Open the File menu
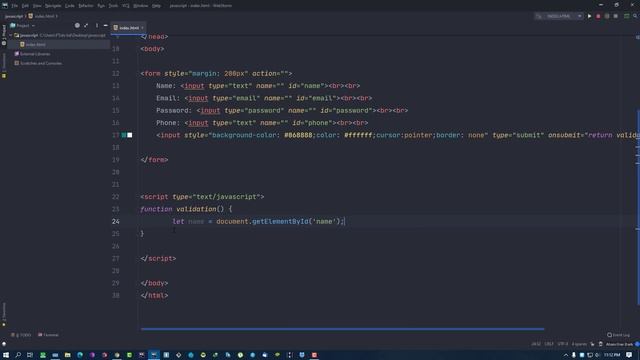Image resolution: width=640 pixels, height=360 pixels. click(x=15, y=6)
